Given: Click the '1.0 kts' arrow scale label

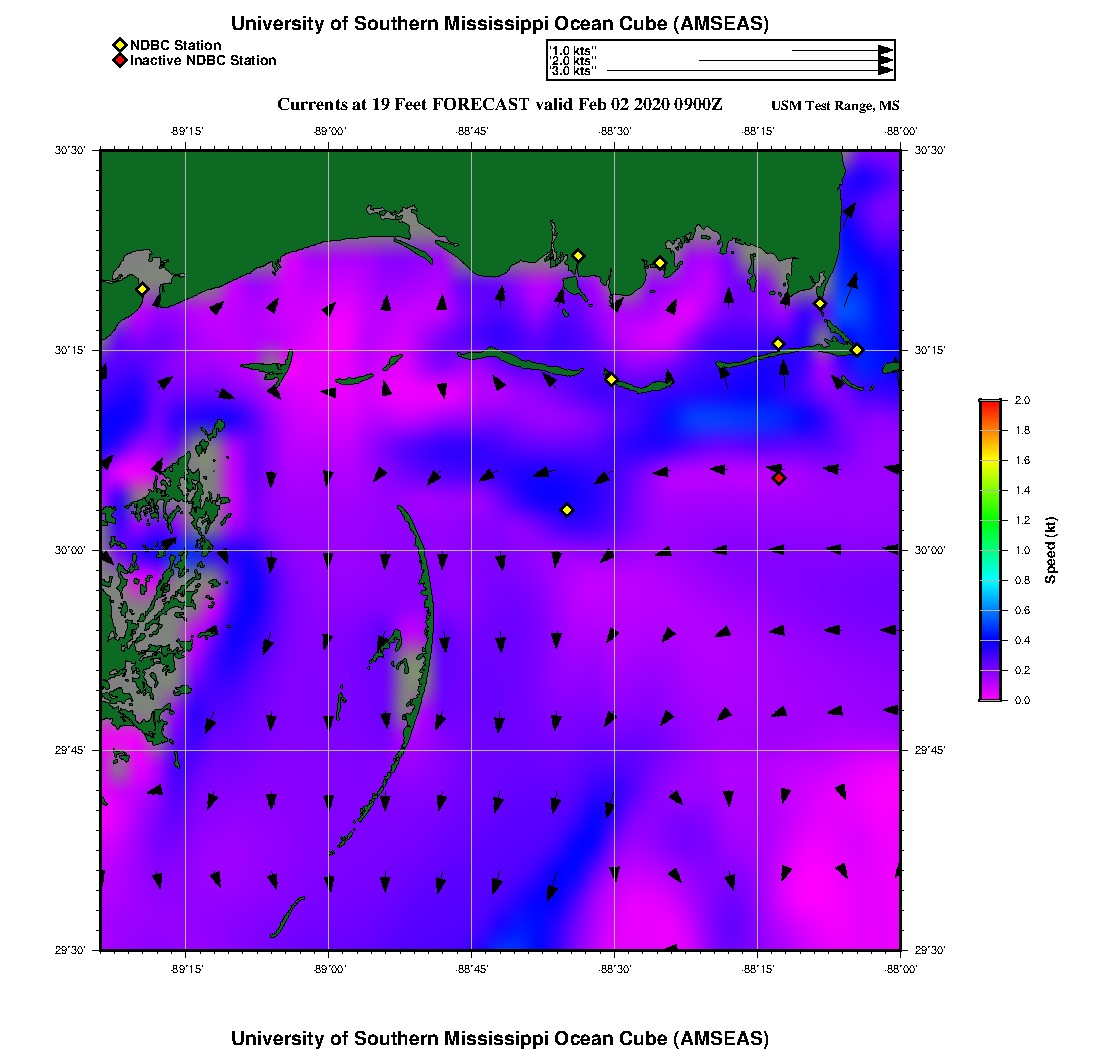Looking at the screenshot, I should click(572, 51).
